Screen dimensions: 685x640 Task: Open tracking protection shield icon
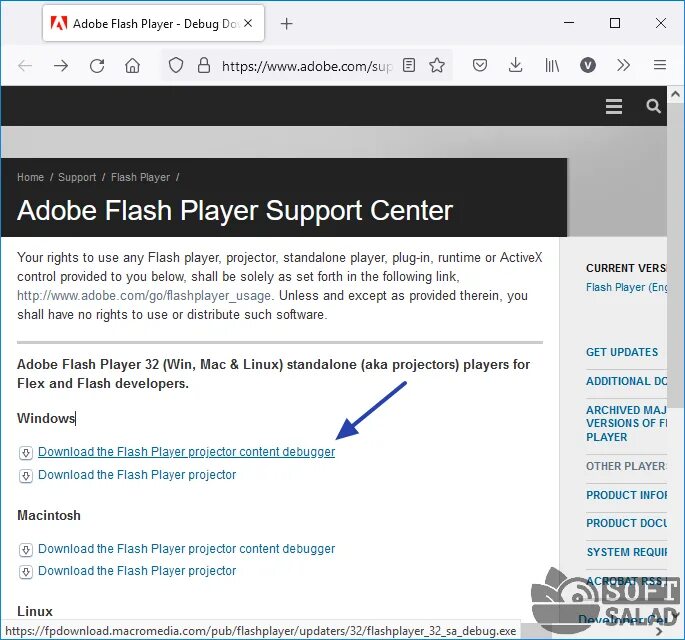176,66
